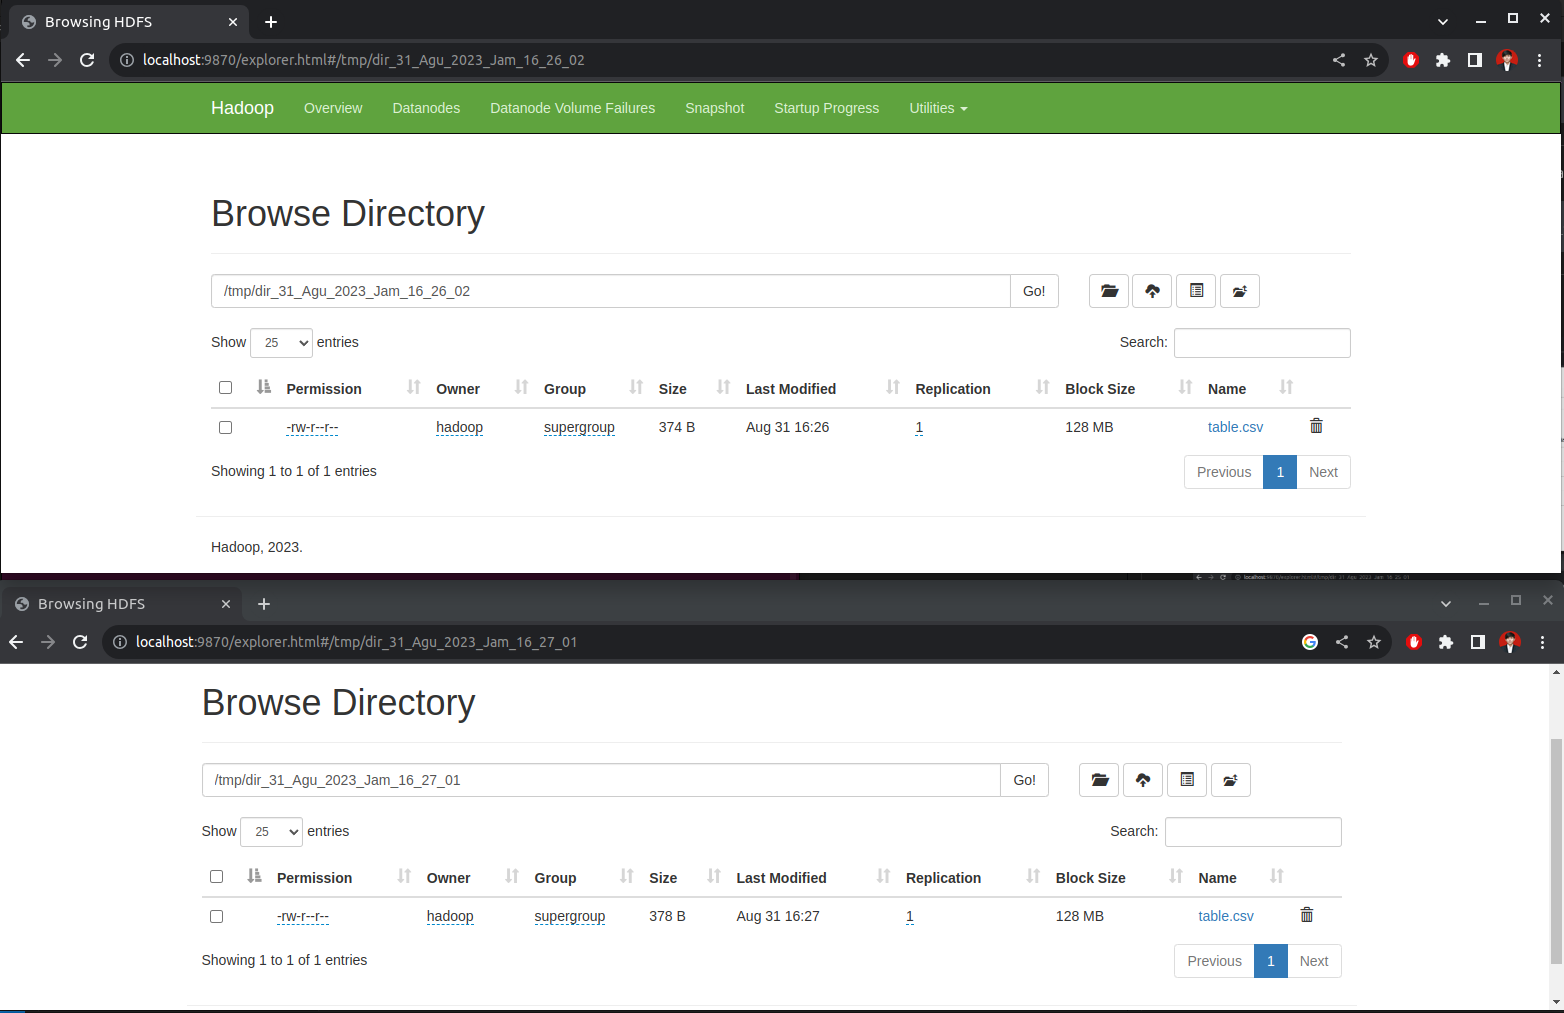Click owner hadoop in bottom window row
This screenshot has width=1564, height=1013.
point(450,916)
